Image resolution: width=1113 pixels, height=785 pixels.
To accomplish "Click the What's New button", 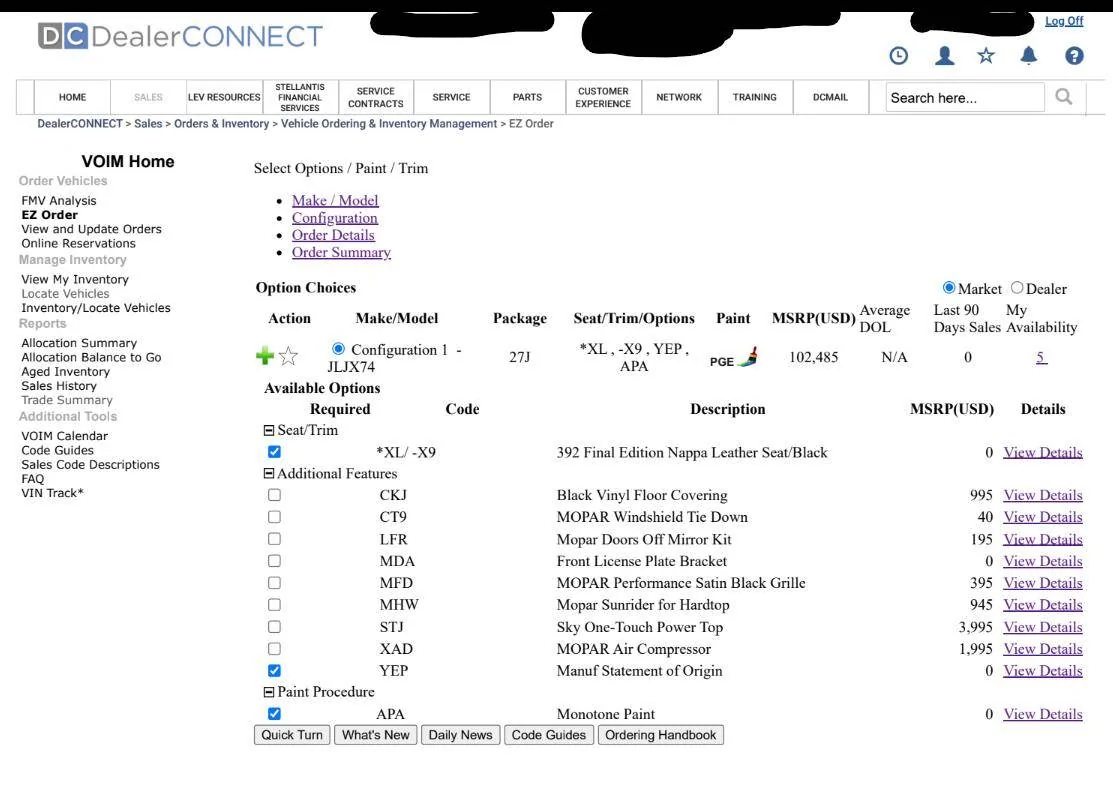I will coord(375,735).
